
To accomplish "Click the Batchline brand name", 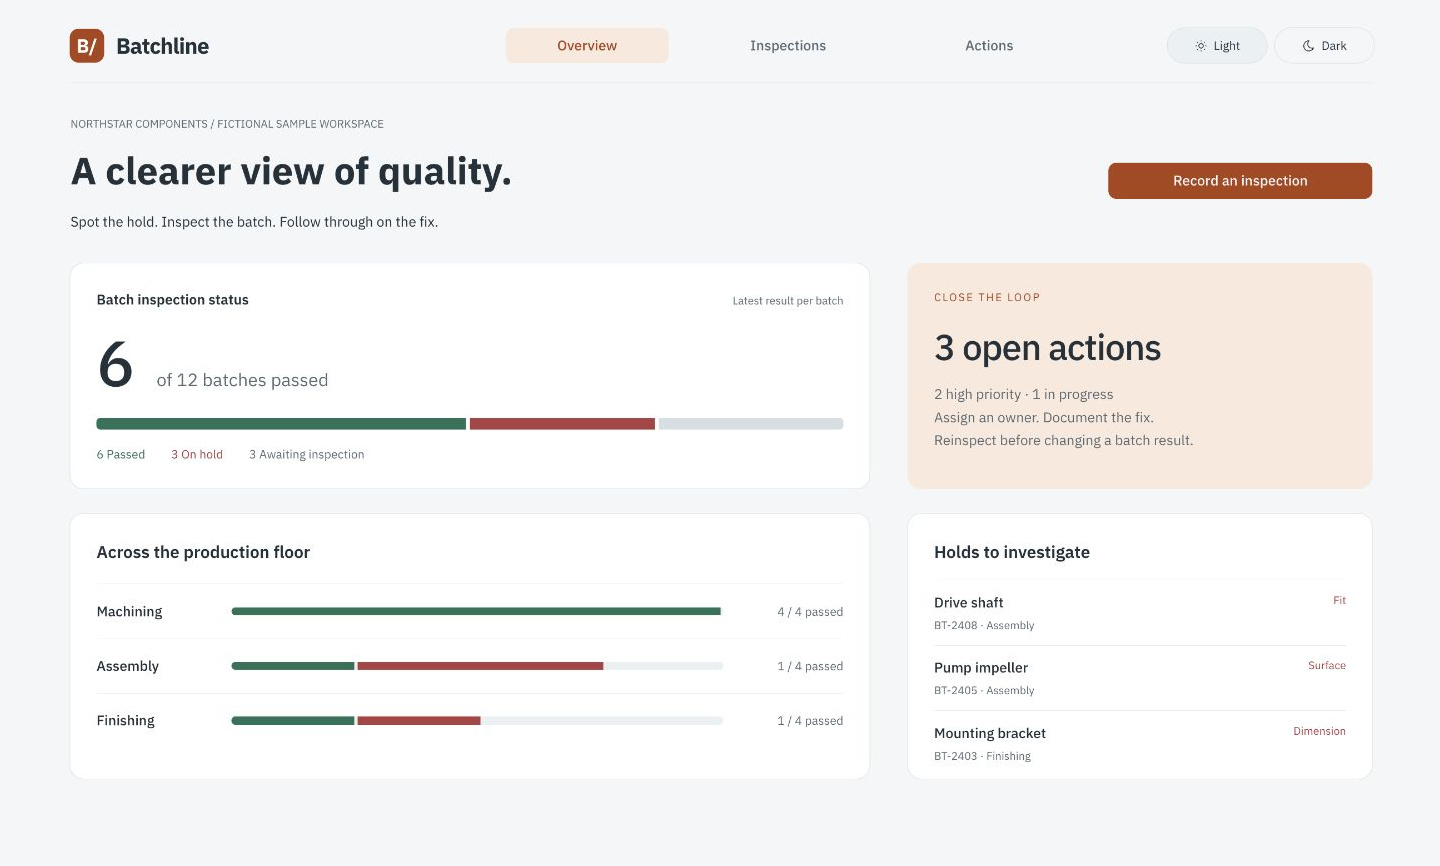I will click(163, 46).
